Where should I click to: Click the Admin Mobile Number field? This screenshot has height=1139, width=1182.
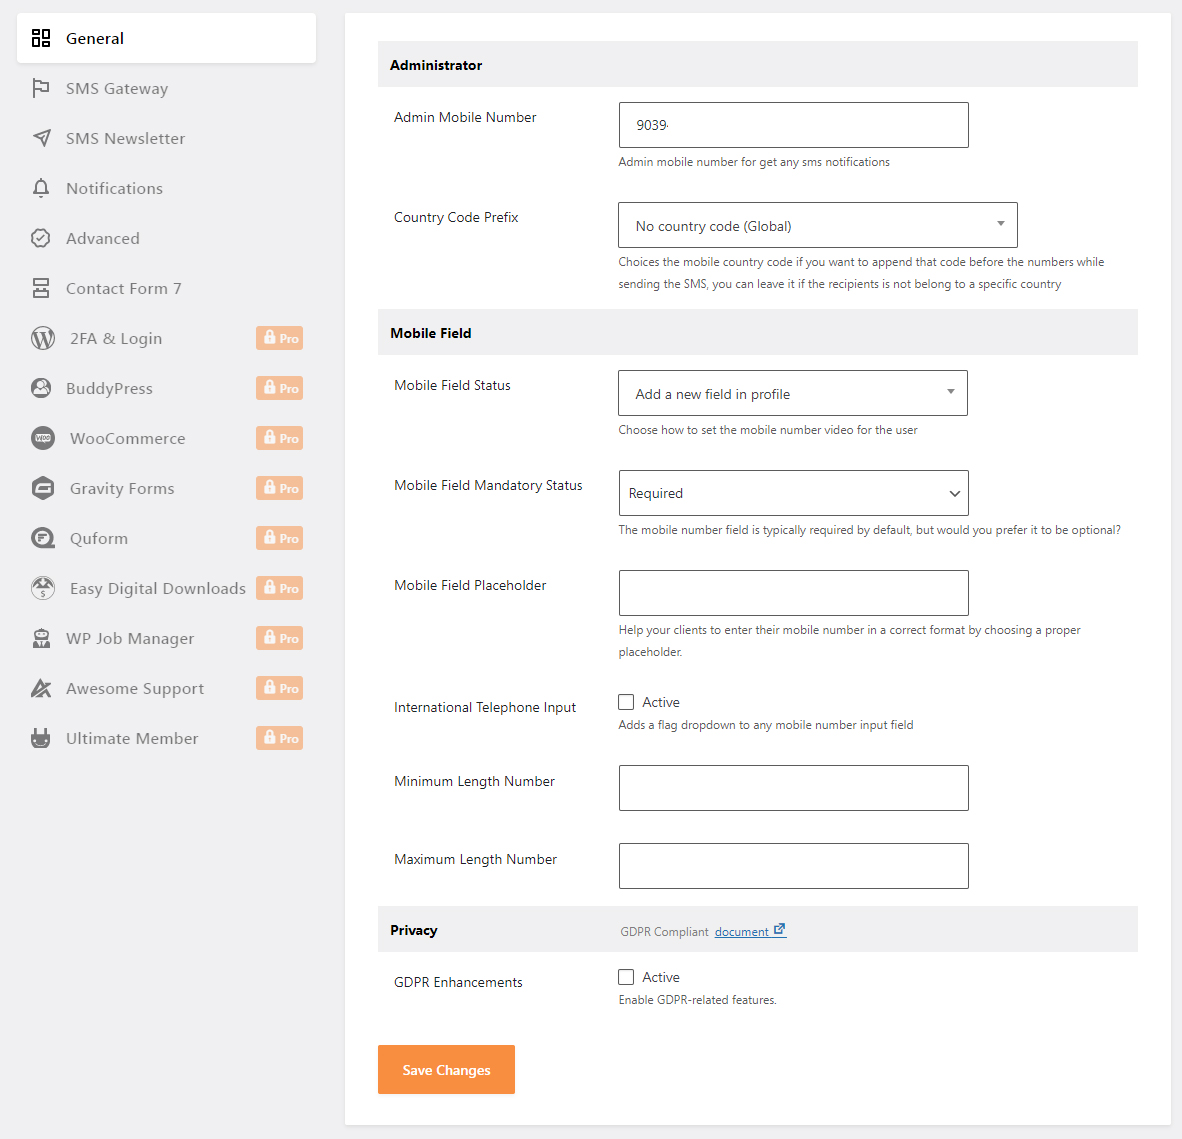(x=793, y=125)
